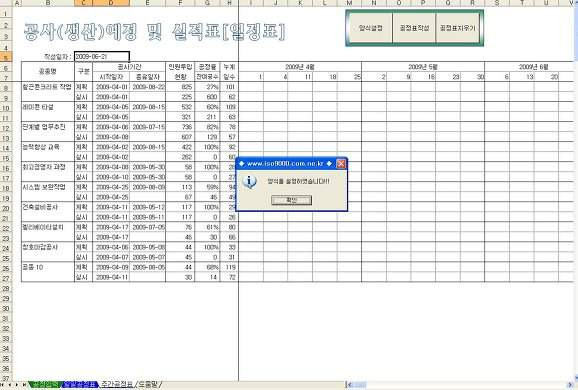The height and width of the screenshot is (390, 578).
Task: Click the 구분 header cell
Action: click(x=84, y=72)
